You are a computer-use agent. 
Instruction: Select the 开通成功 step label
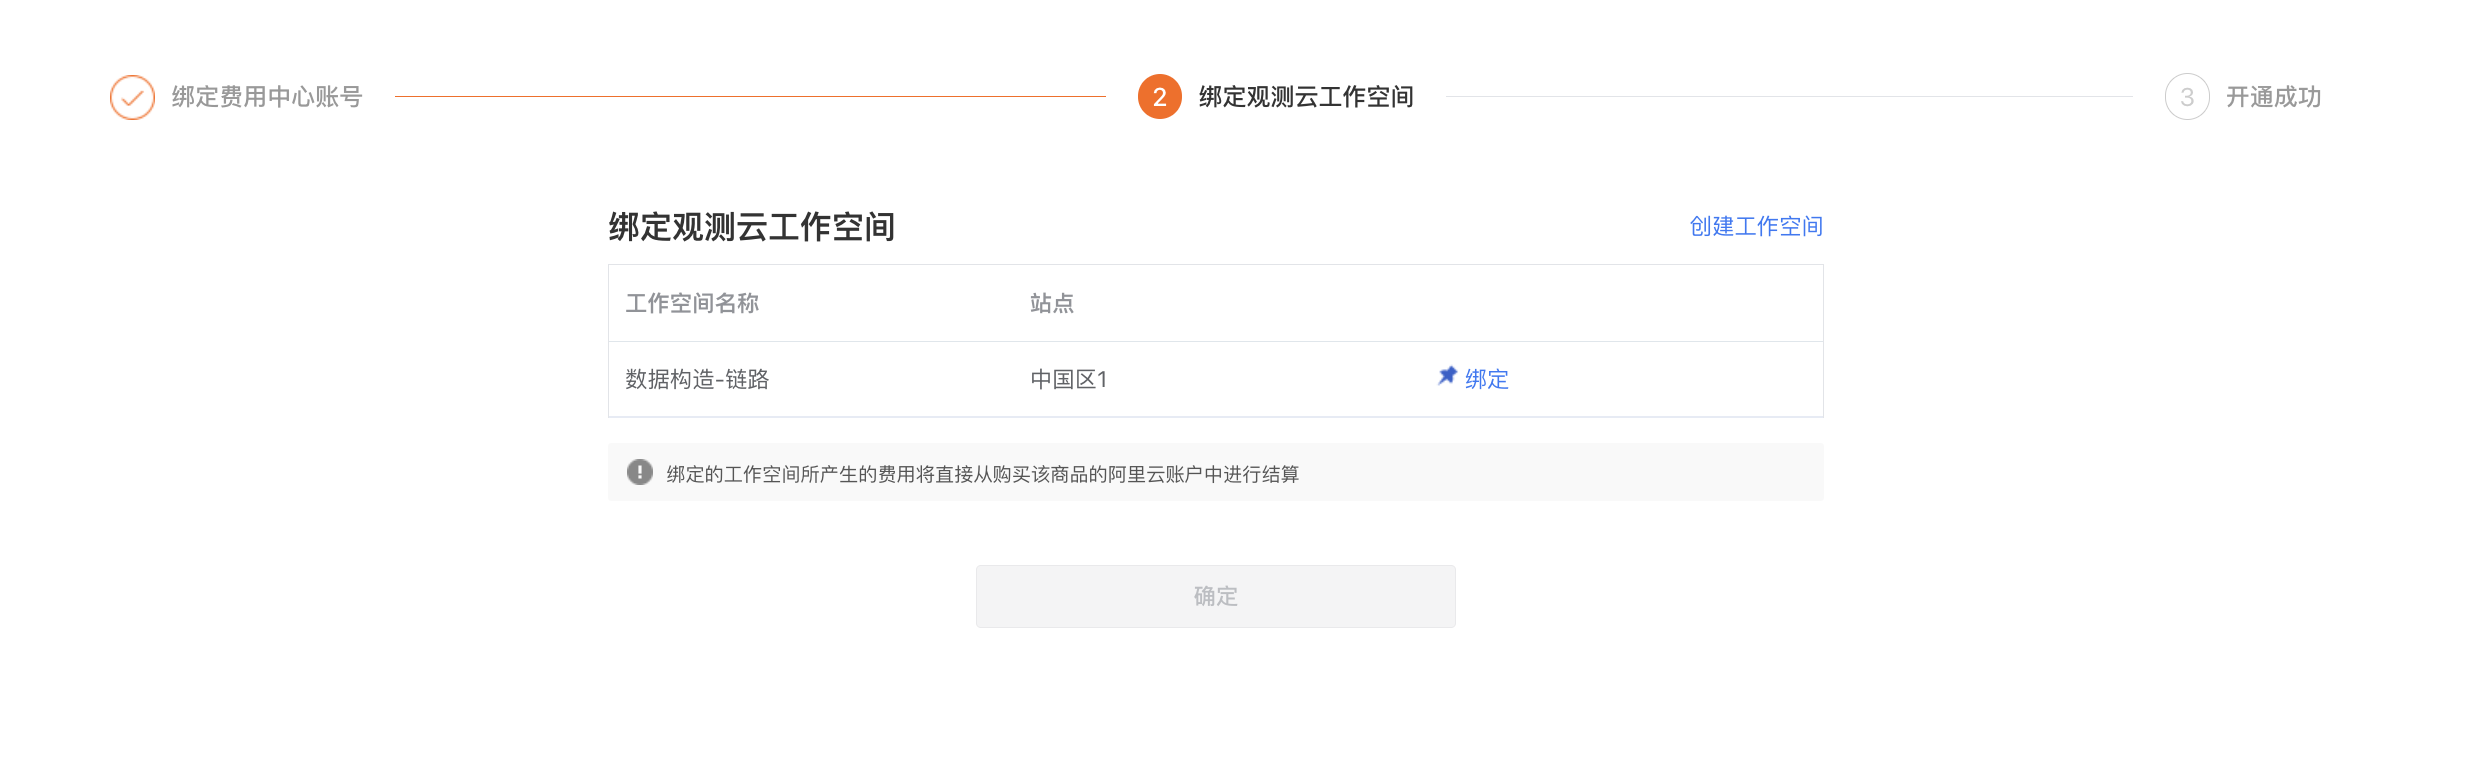[x=2273, y=97]
